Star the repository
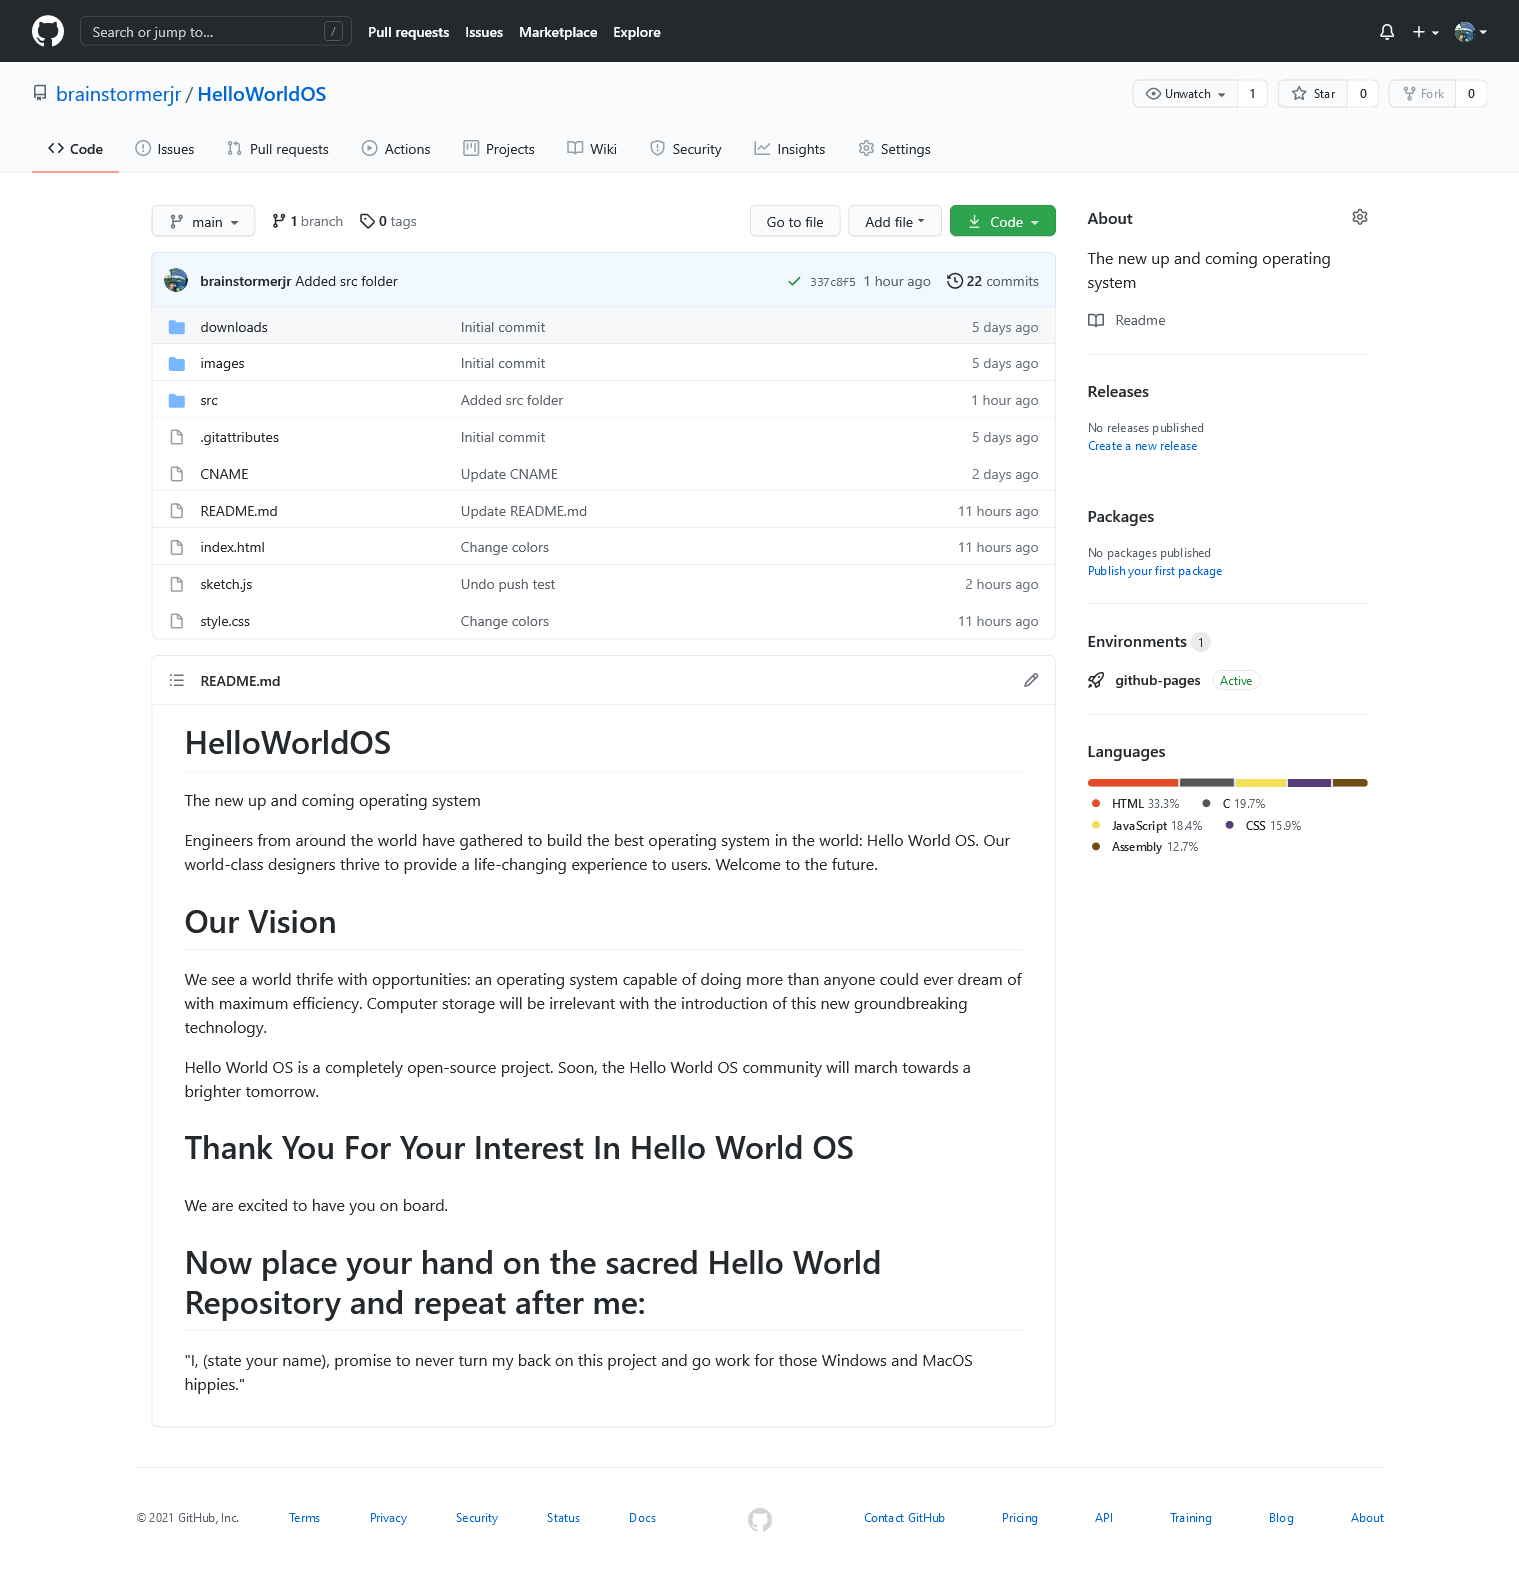The height and width of the screenshot is (1581, 1519). pyautogui.click(x=1313, y=94)
